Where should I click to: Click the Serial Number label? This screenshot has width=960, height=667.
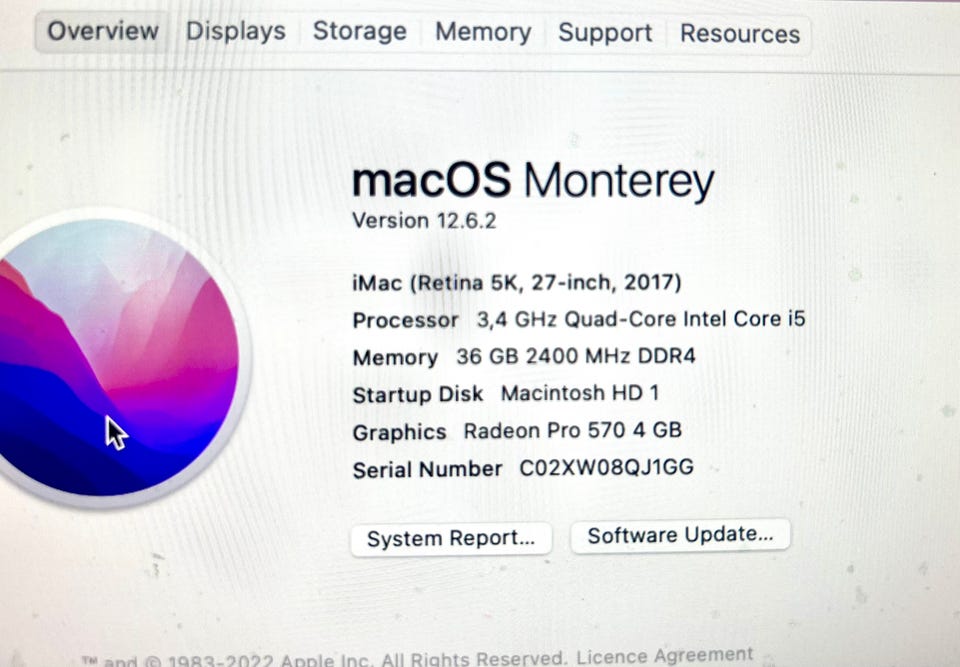coord(427,469)
